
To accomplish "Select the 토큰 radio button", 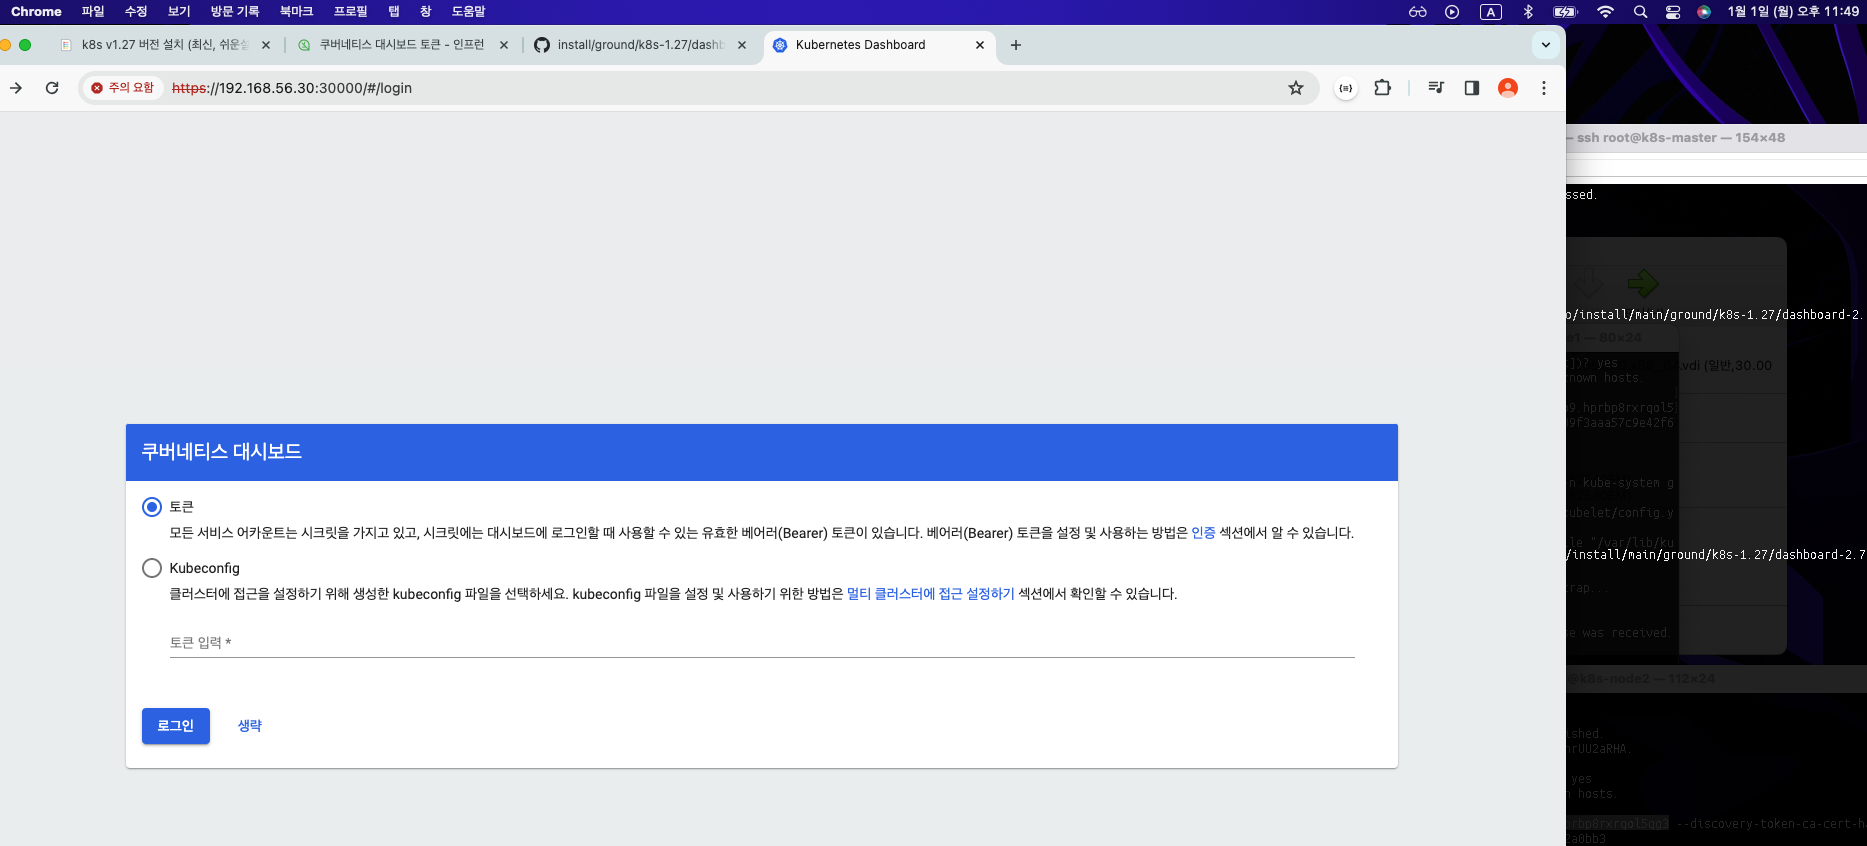I will click(x=152, y=507).
